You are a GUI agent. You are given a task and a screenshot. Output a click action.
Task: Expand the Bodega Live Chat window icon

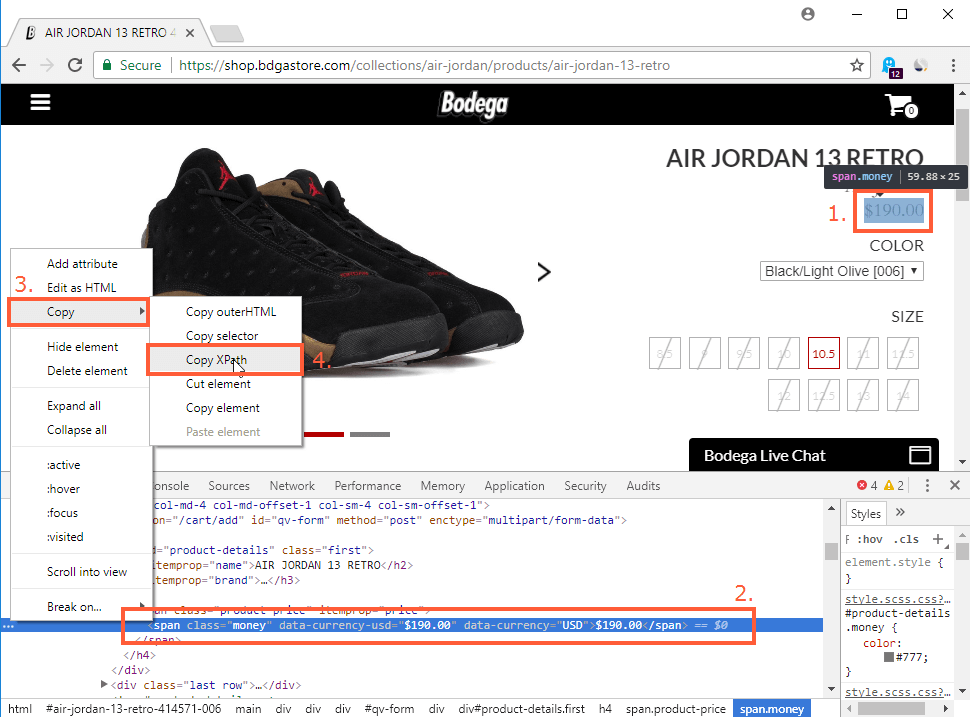[920, 455]
